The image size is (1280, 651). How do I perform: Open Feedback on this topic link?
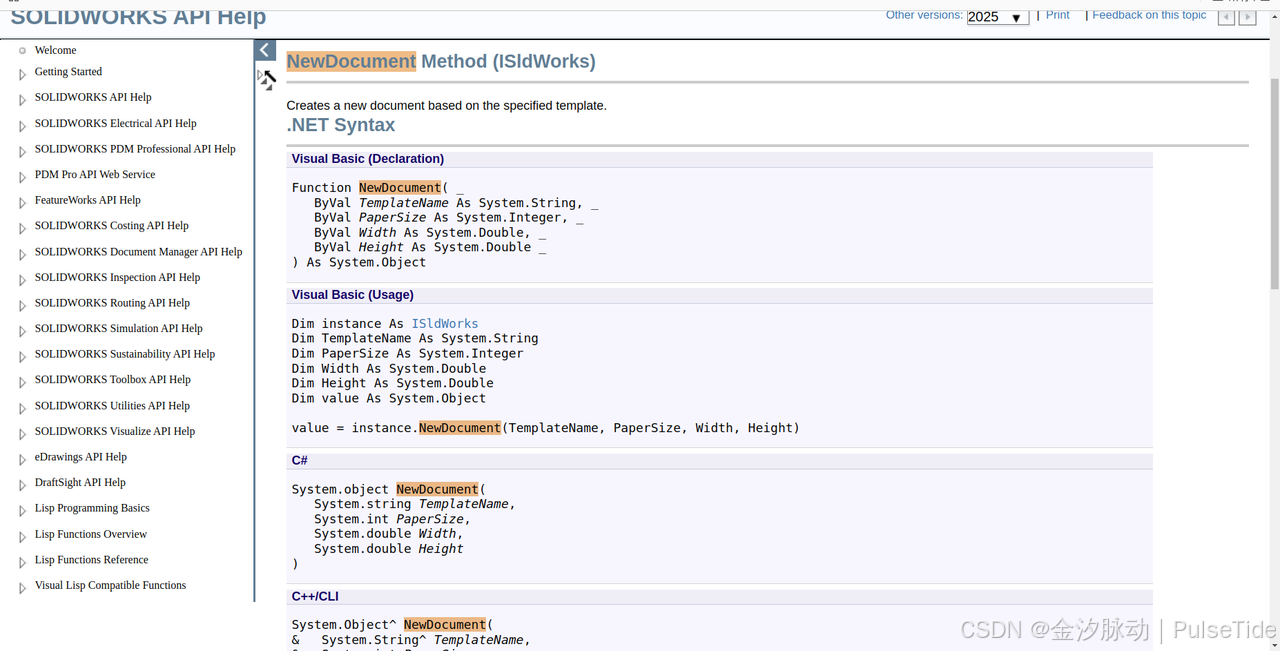[1149, 15]
